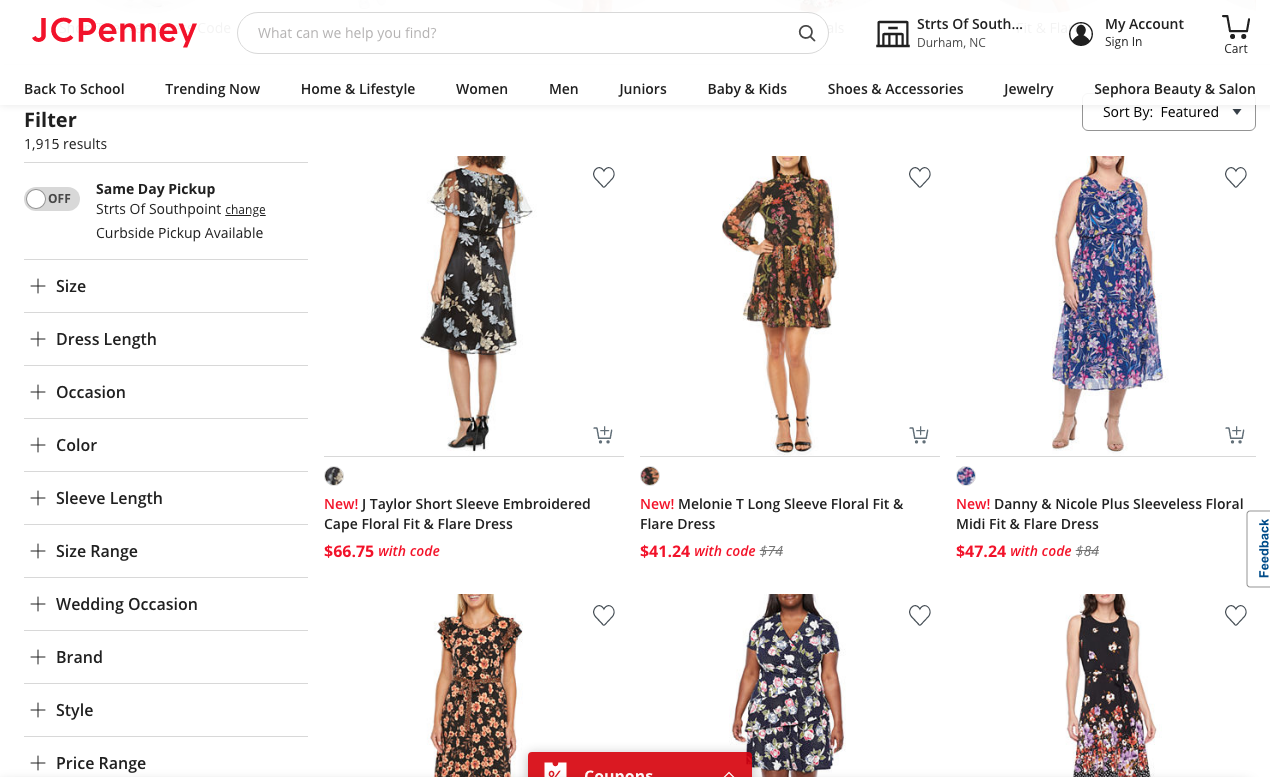Click the store locator building icon
Viewport: 1270px width, 777px height.
893,33
